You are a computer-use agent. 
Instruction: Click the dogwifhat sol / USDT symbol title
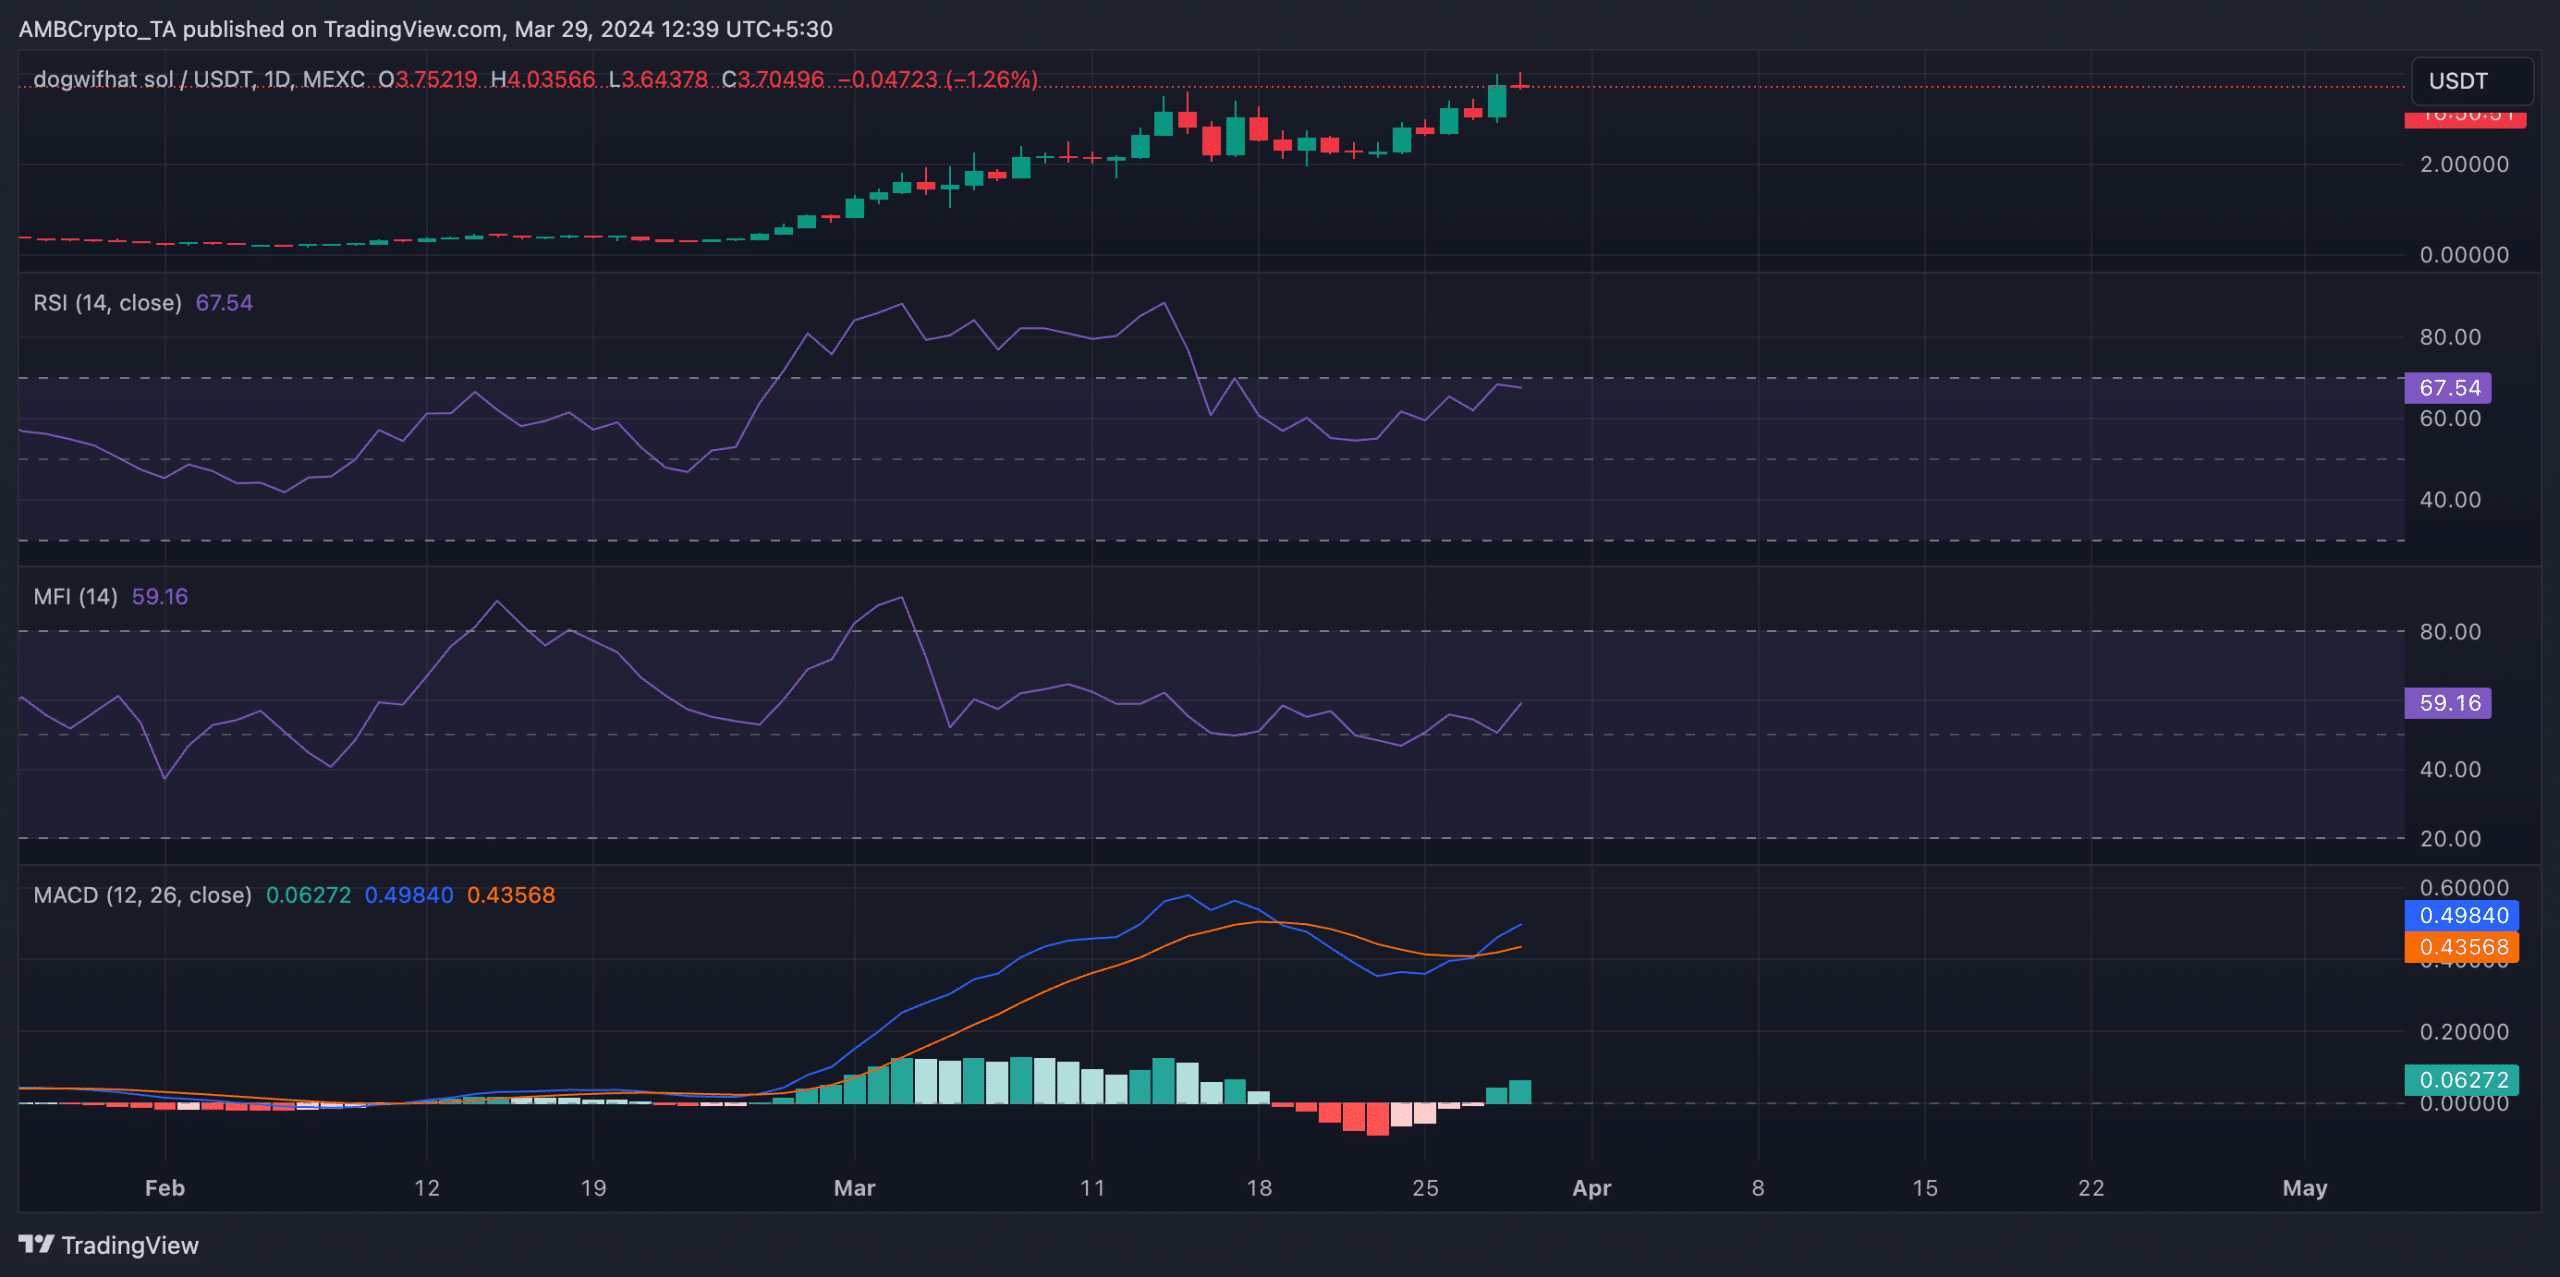(x=199, y=79)
